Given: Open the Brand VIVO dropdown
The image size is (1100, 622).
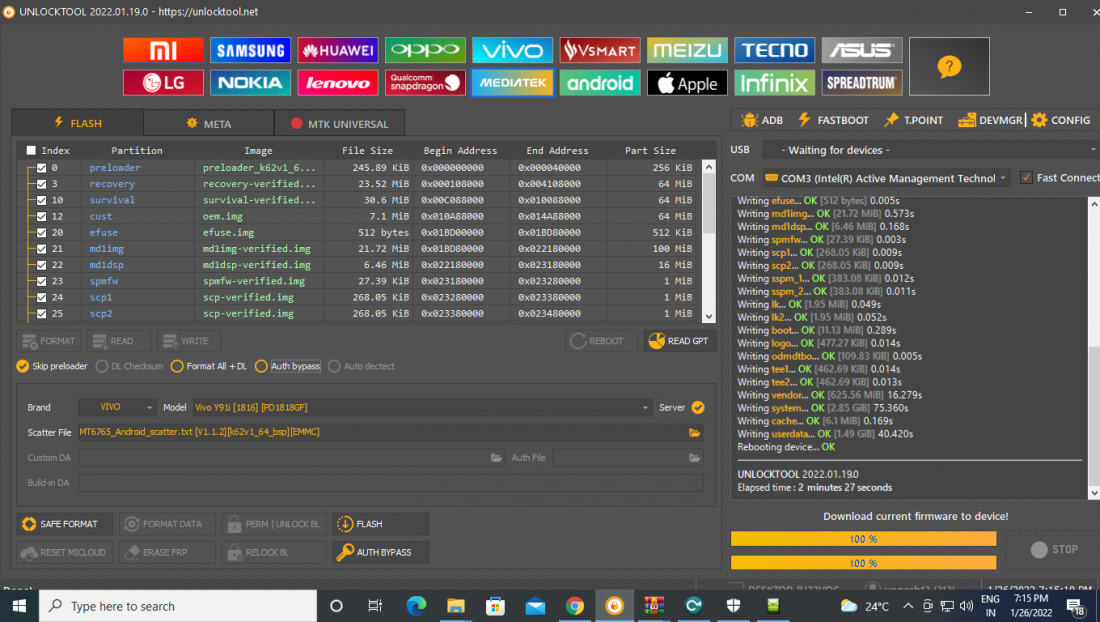Looking at the screenshot, I should coord(117,407).
